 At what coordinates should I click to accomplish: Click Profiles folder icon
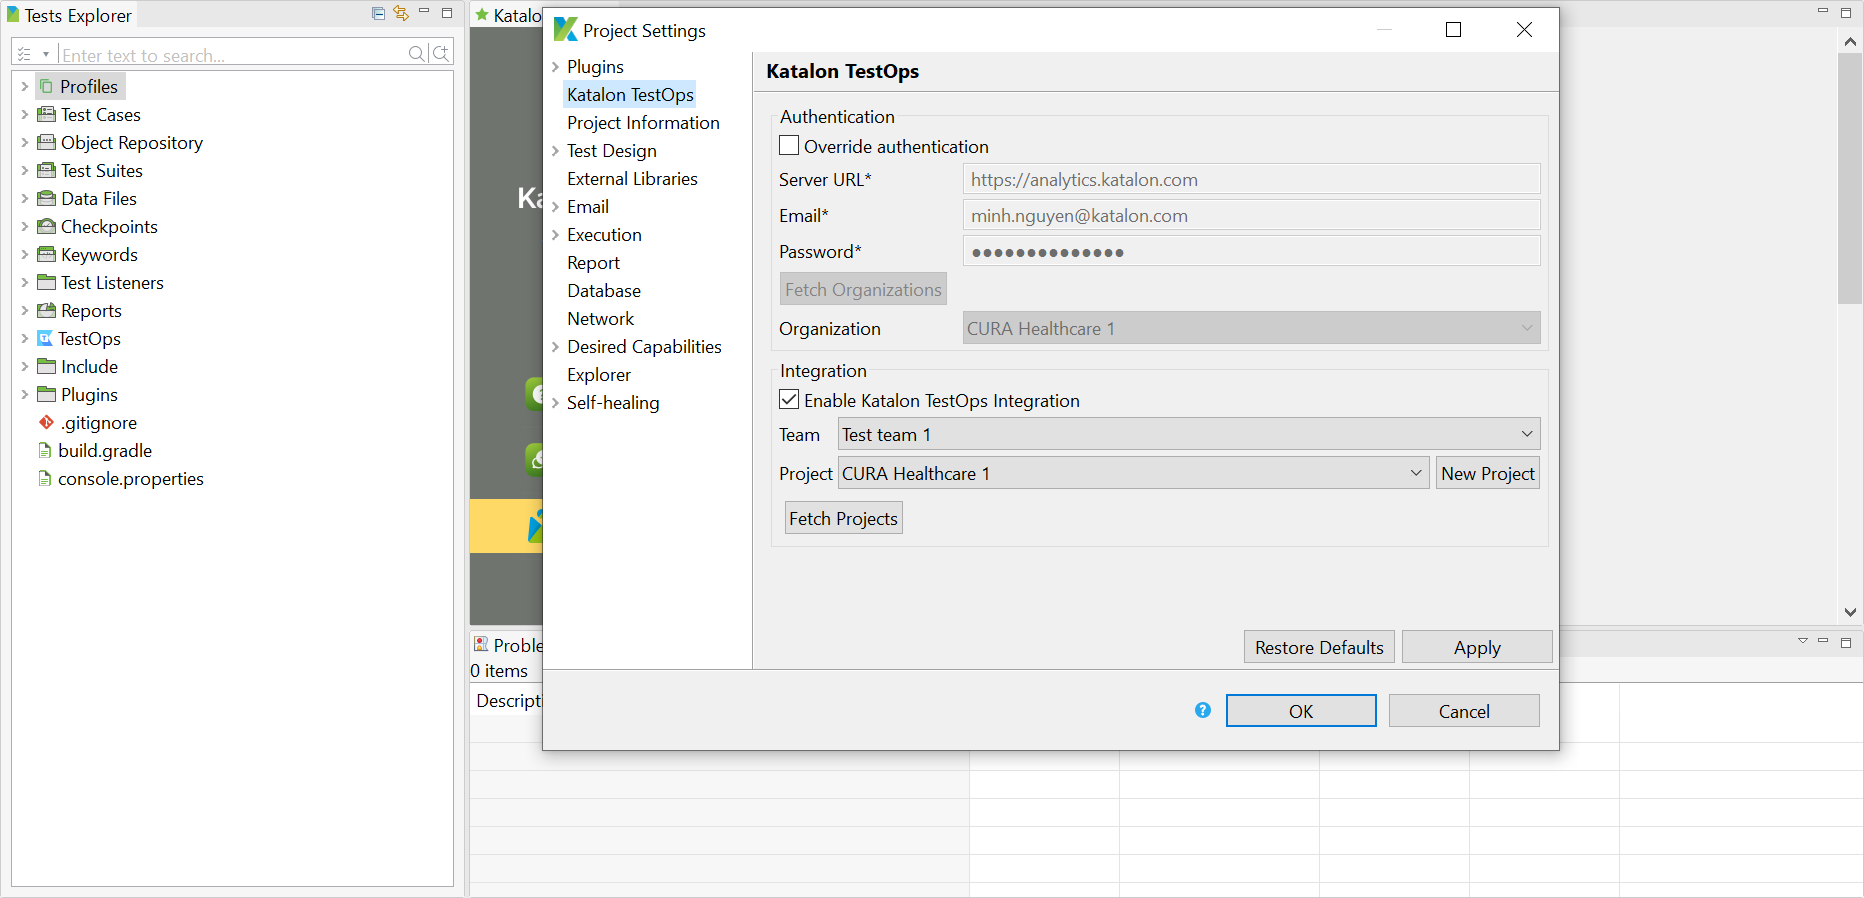click(46, 86)
